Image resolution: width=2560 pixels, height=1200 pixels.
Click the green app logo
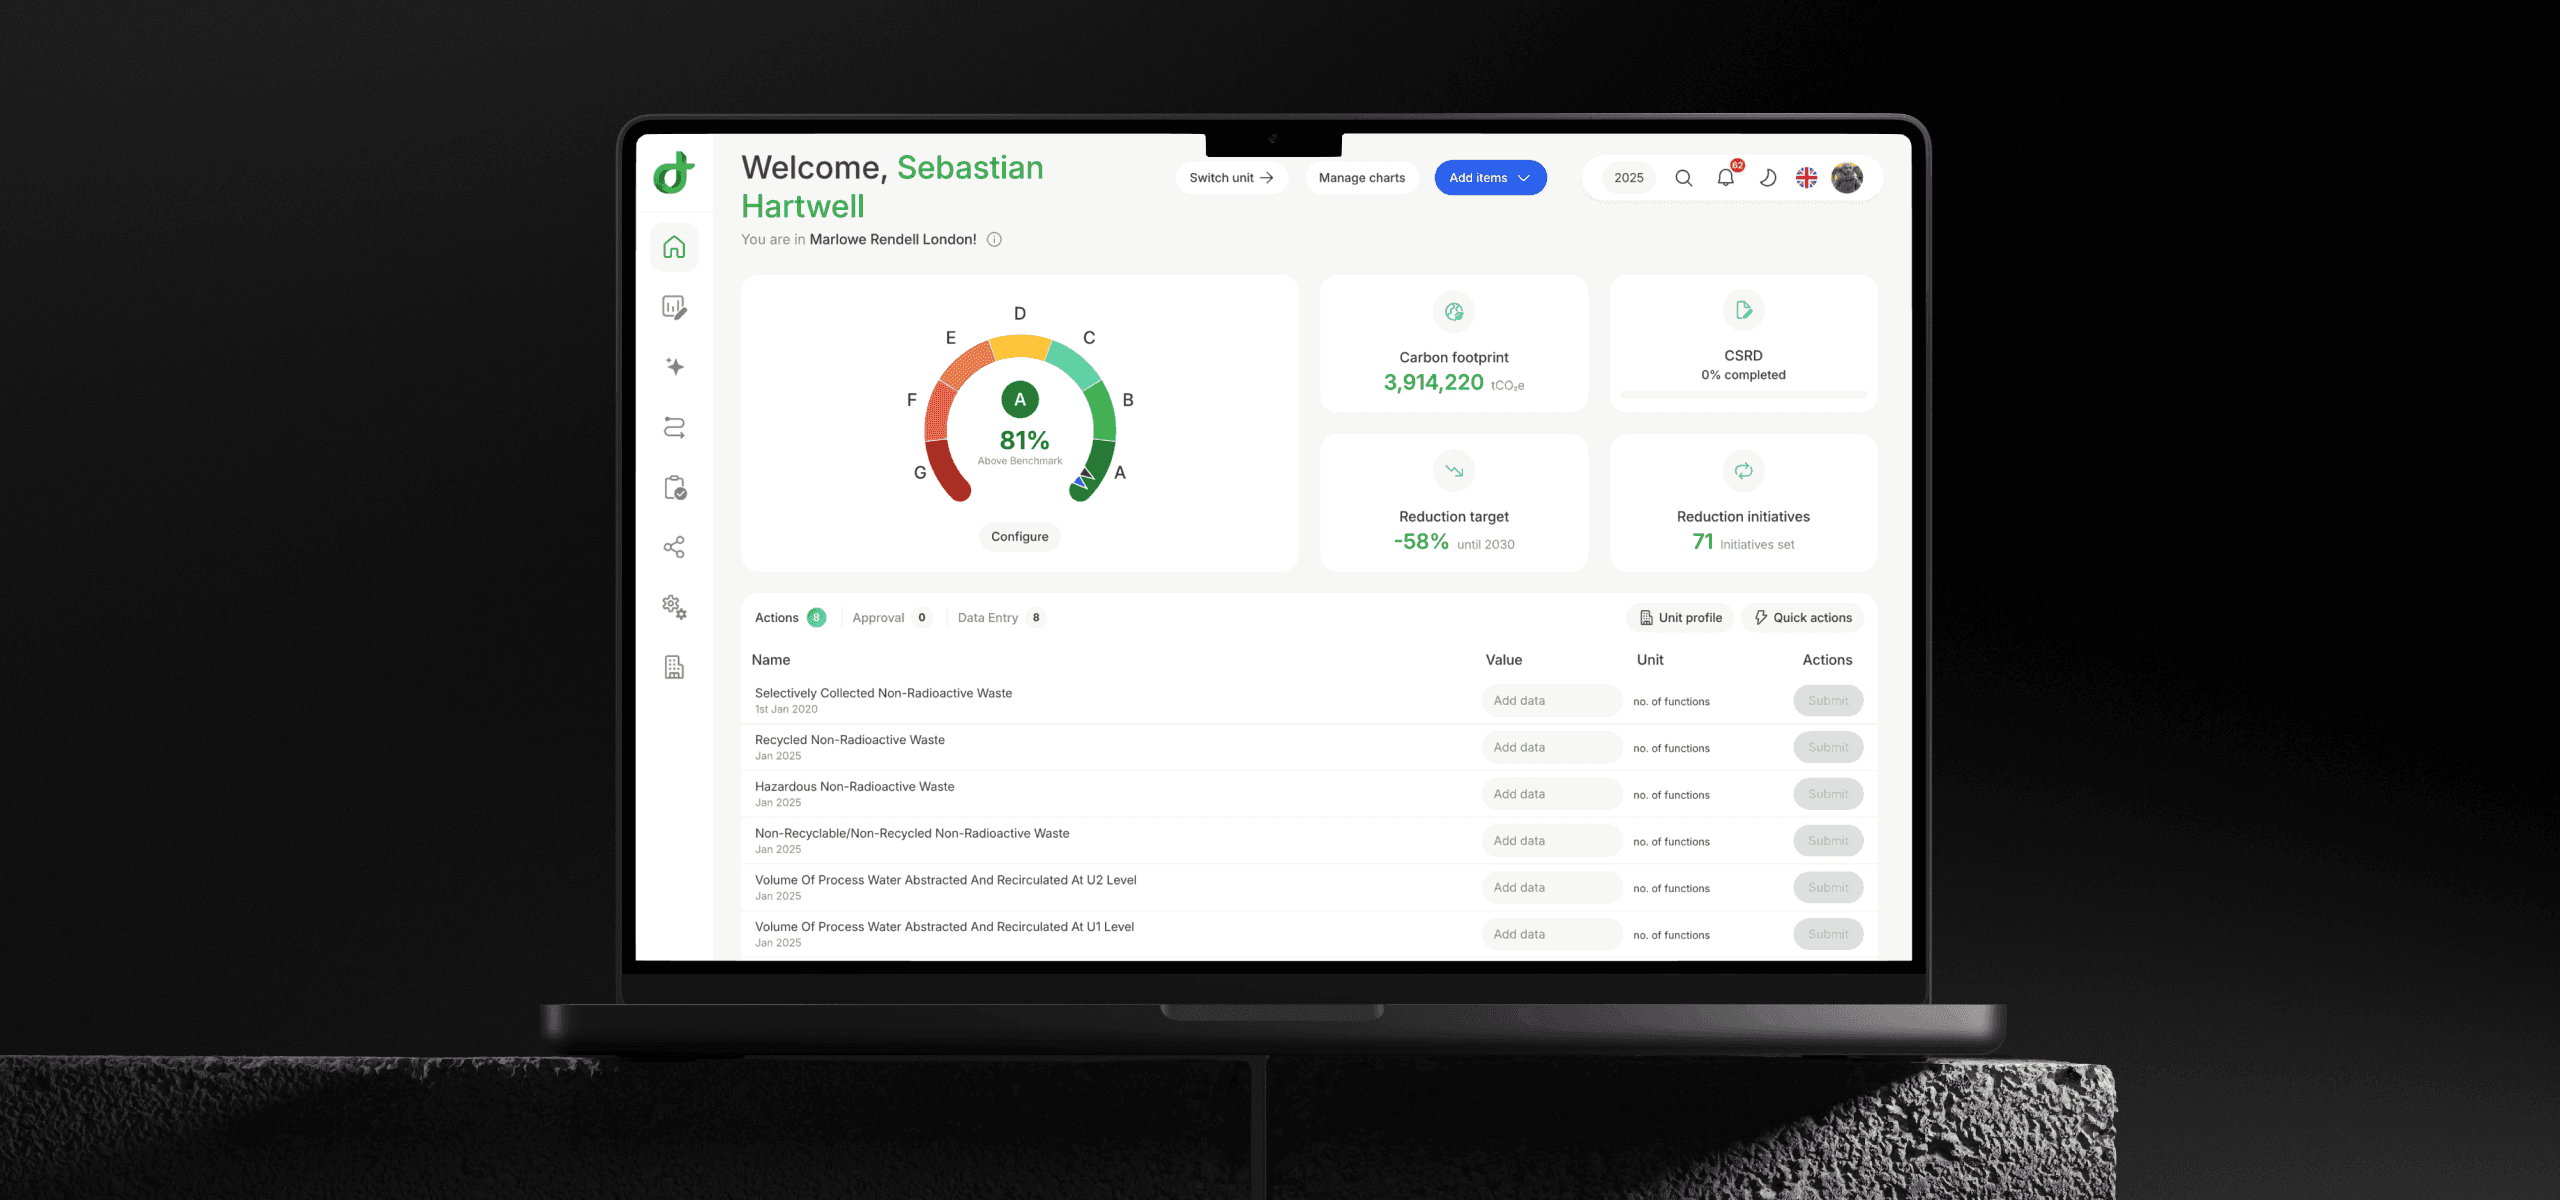[674, 172]
